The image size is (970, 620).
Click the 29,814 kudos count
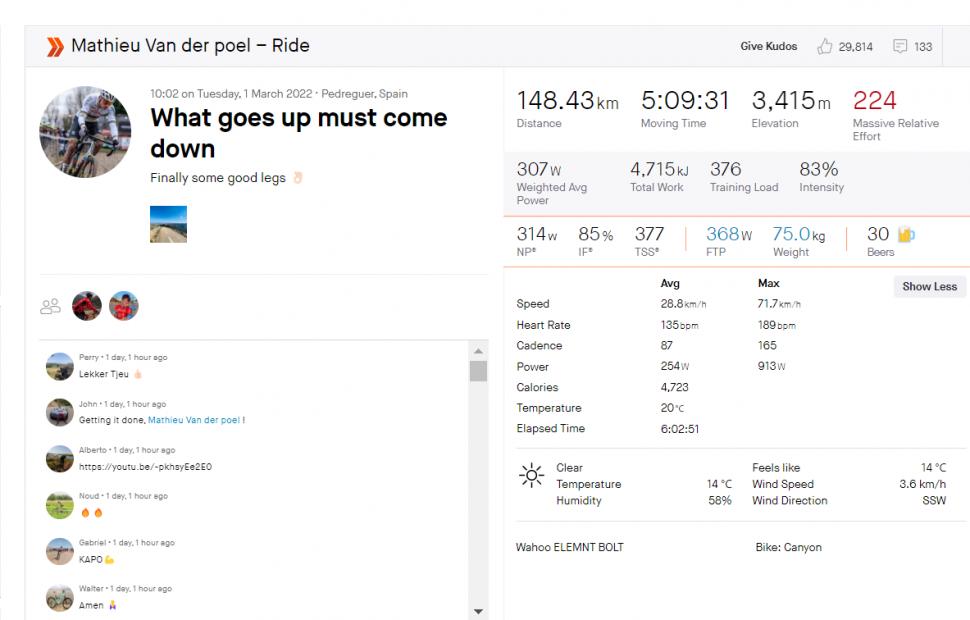[856, 46]
